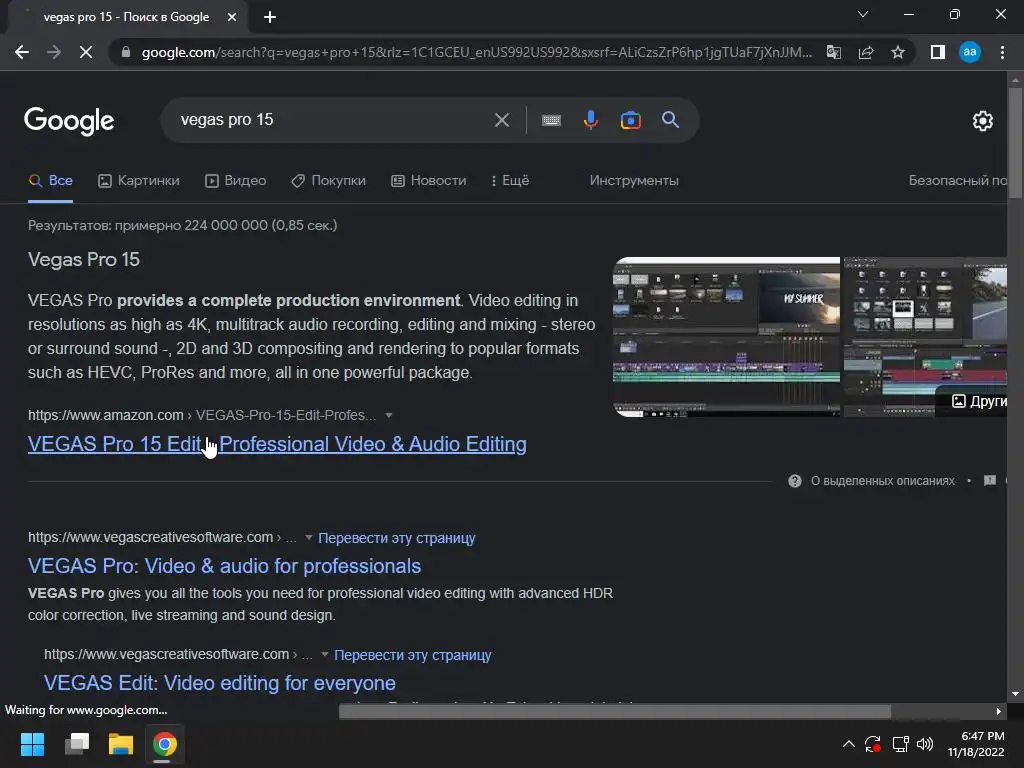Image resolution: width=1024 pixels, height=768 pixels.
Task: Expand options arrow for VEGAS Pro result
Action: [x=308, y=537]
